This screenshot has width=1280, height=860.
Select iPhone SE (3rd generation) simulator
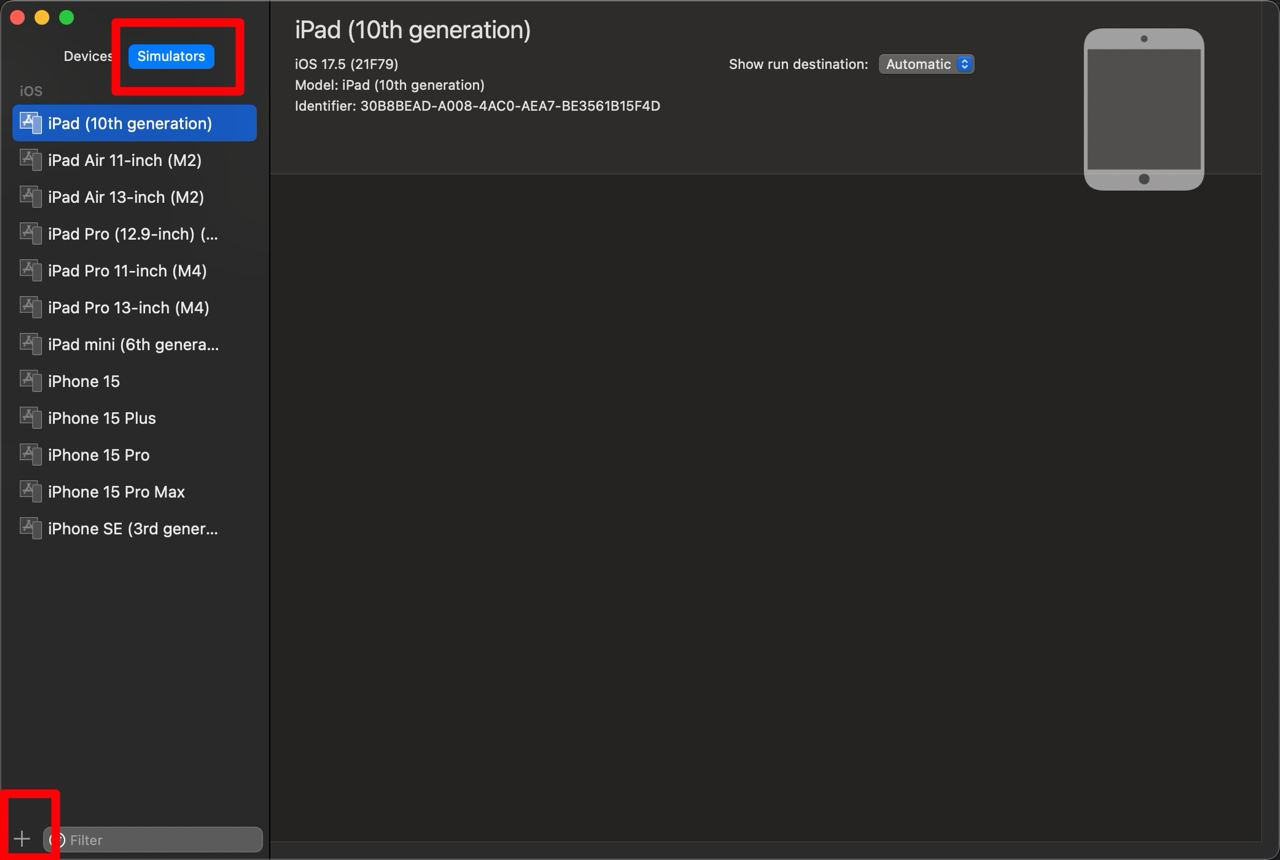coord(134,529)
